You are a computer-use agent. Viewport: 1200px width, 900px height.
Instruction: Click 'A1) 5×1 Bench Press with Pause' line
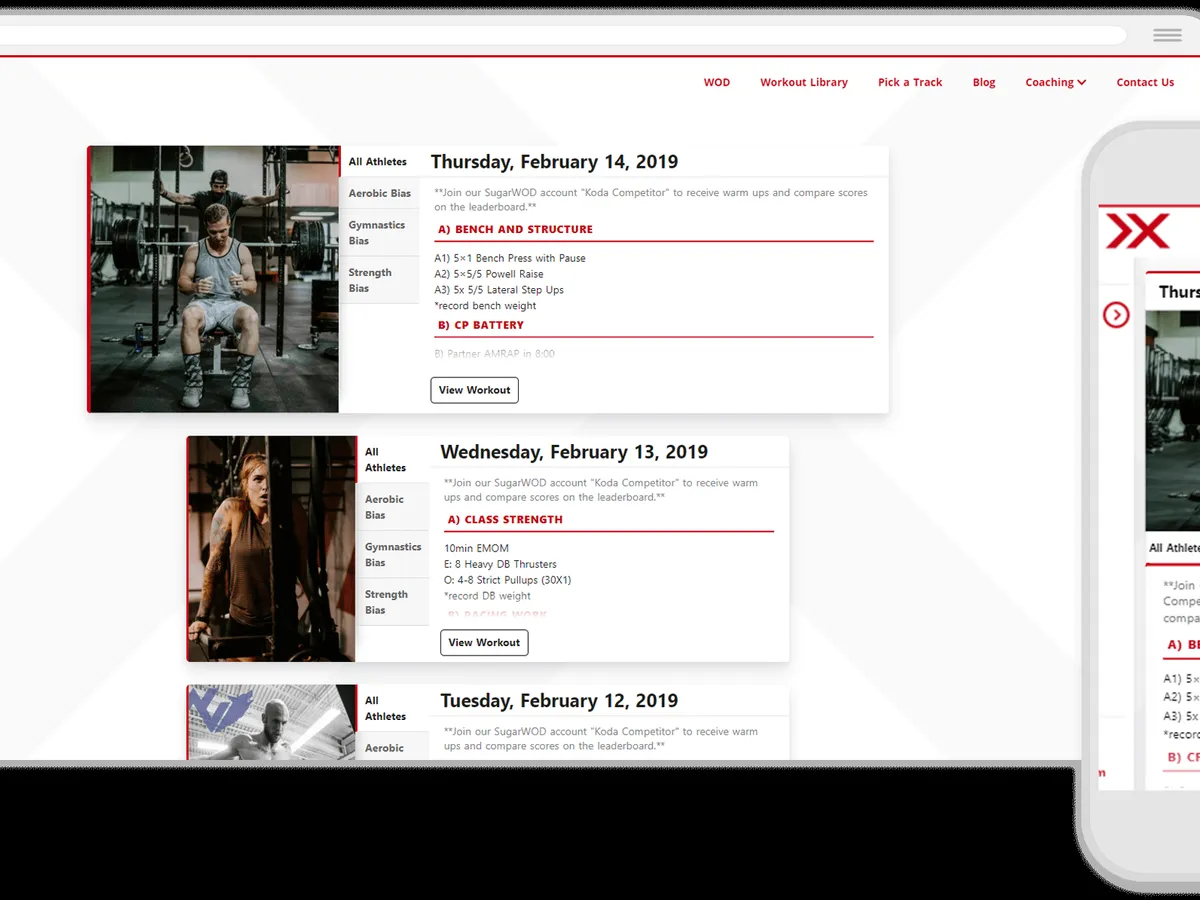pyautogui.click(x=510, y=258)
